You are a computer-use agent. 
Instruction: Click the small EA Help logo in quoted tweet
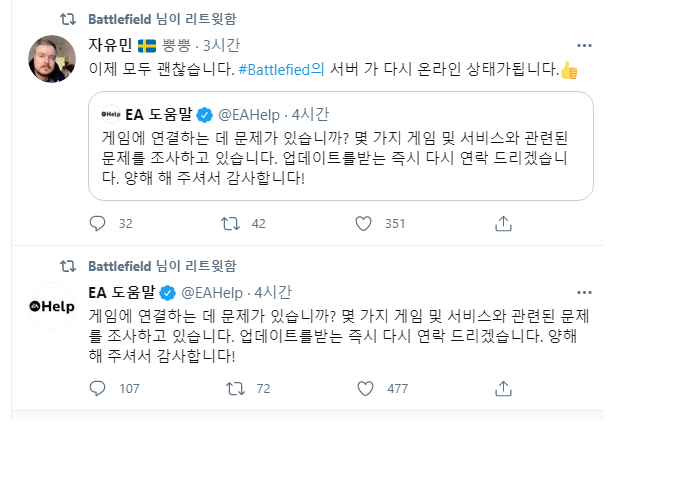click(x=110, y=113)
